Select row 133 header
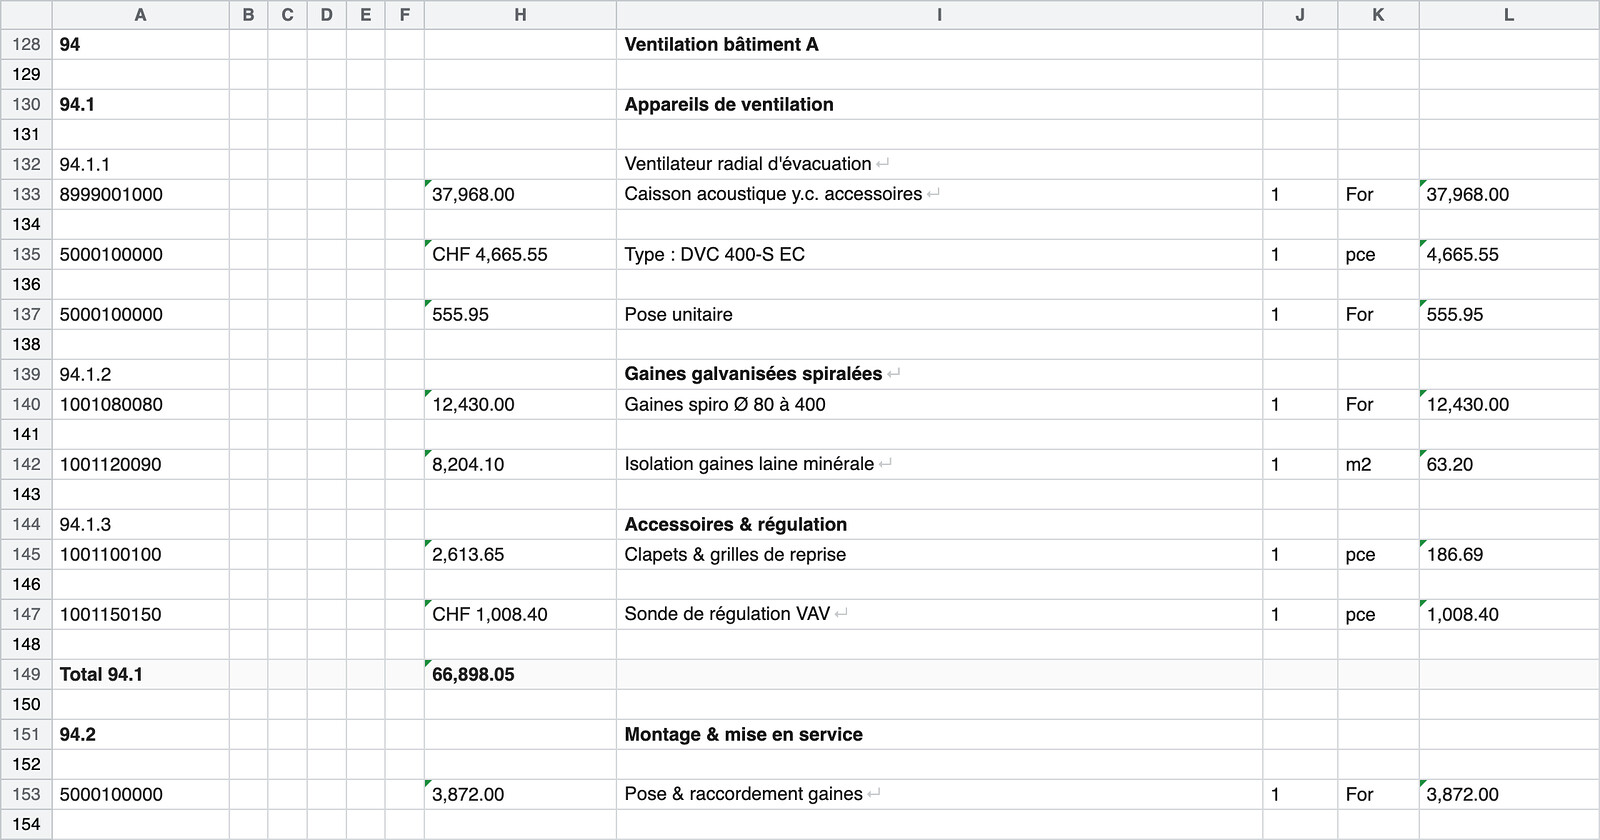 (x=26, y=194)
